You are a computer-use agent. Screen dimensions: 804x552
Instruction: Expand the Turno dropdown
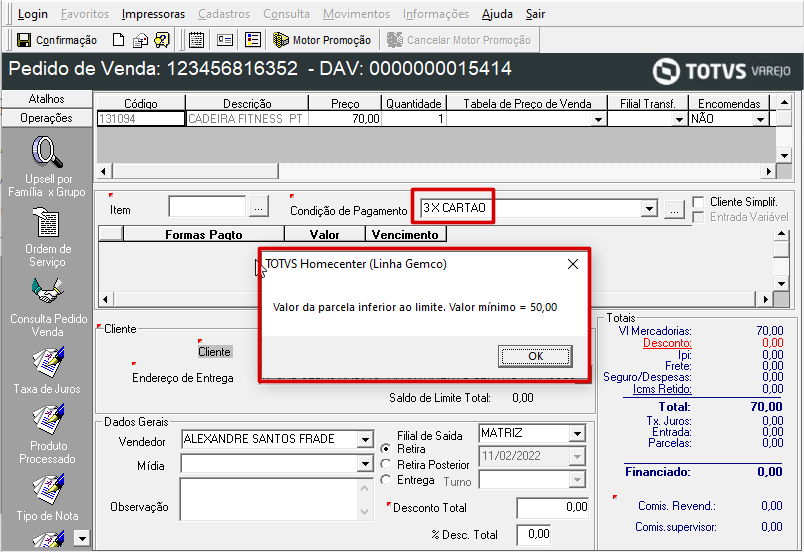[577, 480]
